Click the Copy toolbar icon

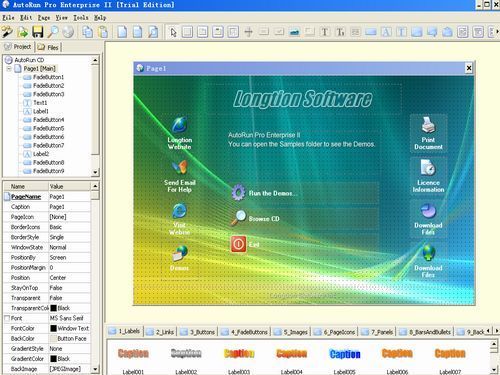[x=88, y=32]
